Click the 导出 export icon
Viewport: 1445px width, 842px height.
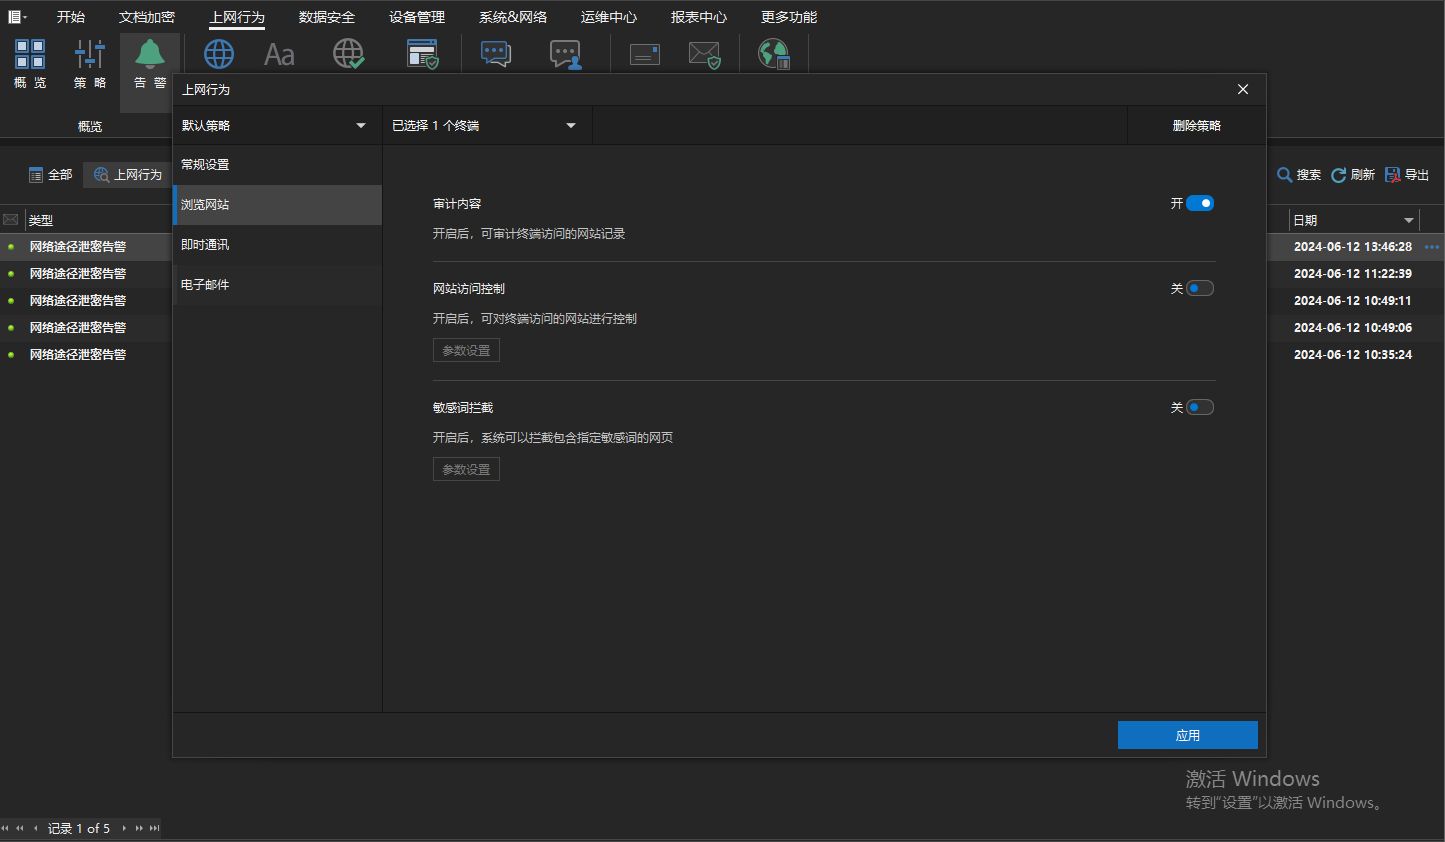[1392, 175]
